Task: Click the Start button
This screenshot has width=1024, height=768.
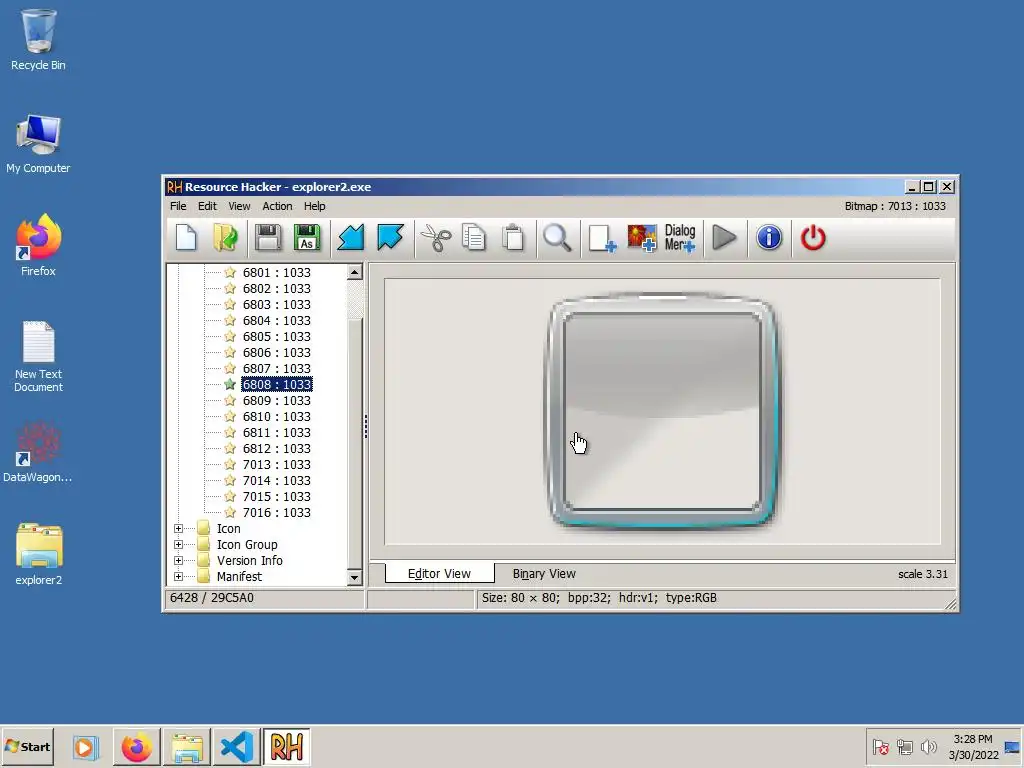Action: click(27, 746)
